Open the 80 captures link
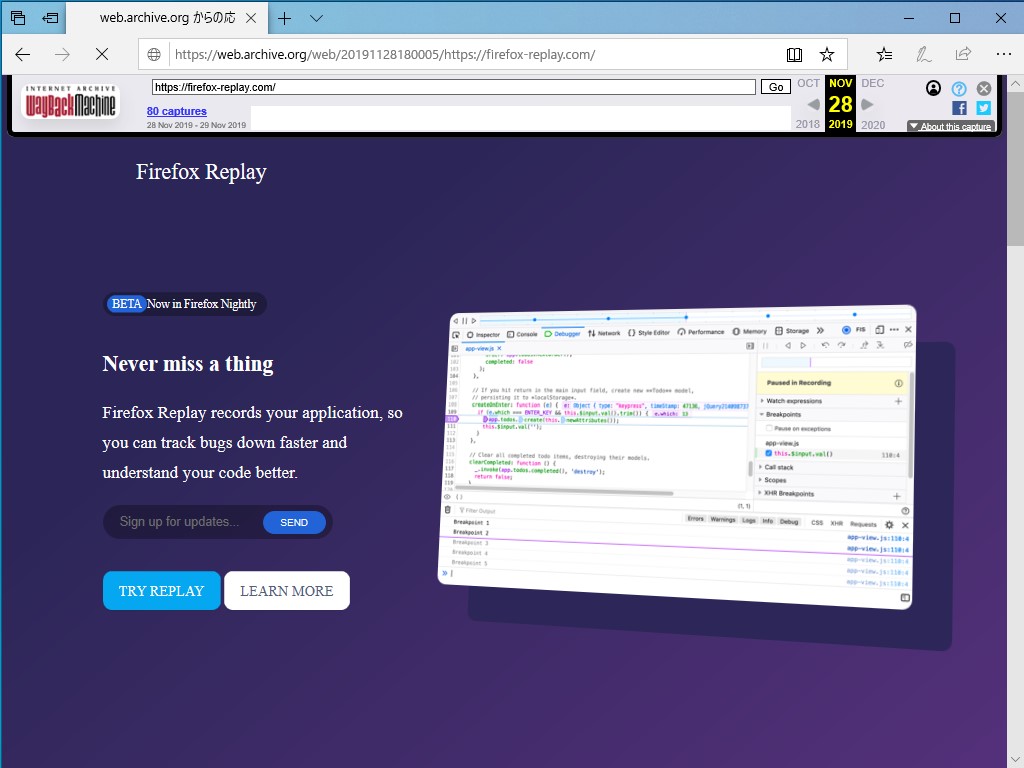Image resolution: width=1024 pixels, height=768 pixels. point(176,111)
